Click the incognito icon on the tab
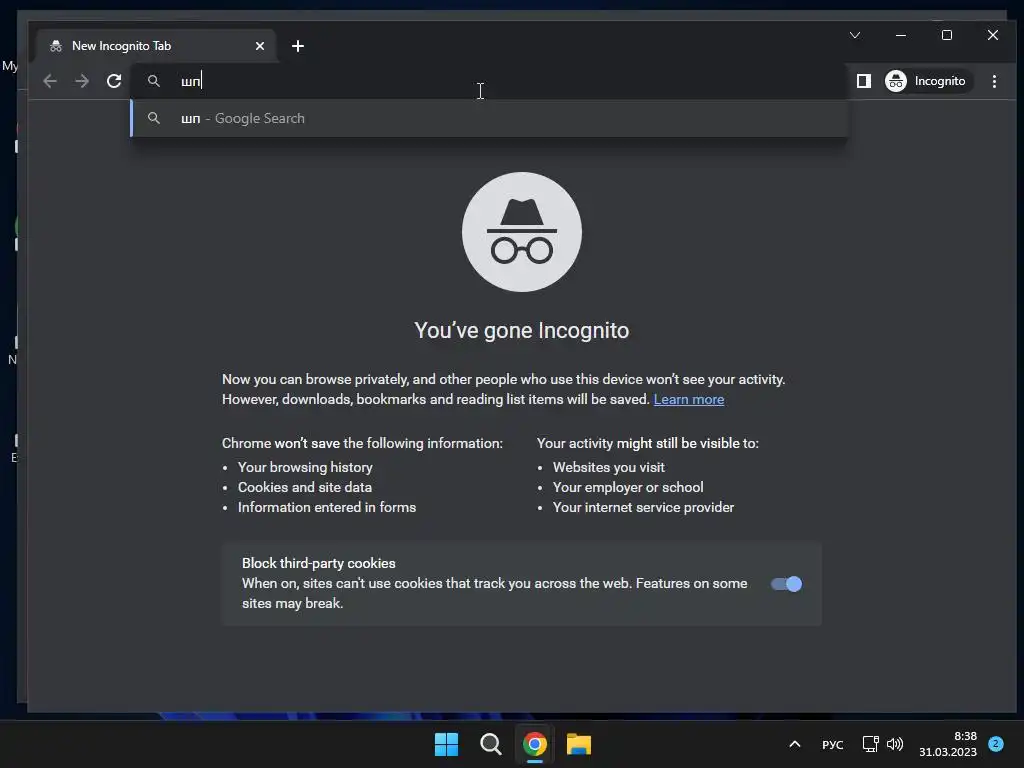Screen dimensions: 1024x768 click(56, 46)
